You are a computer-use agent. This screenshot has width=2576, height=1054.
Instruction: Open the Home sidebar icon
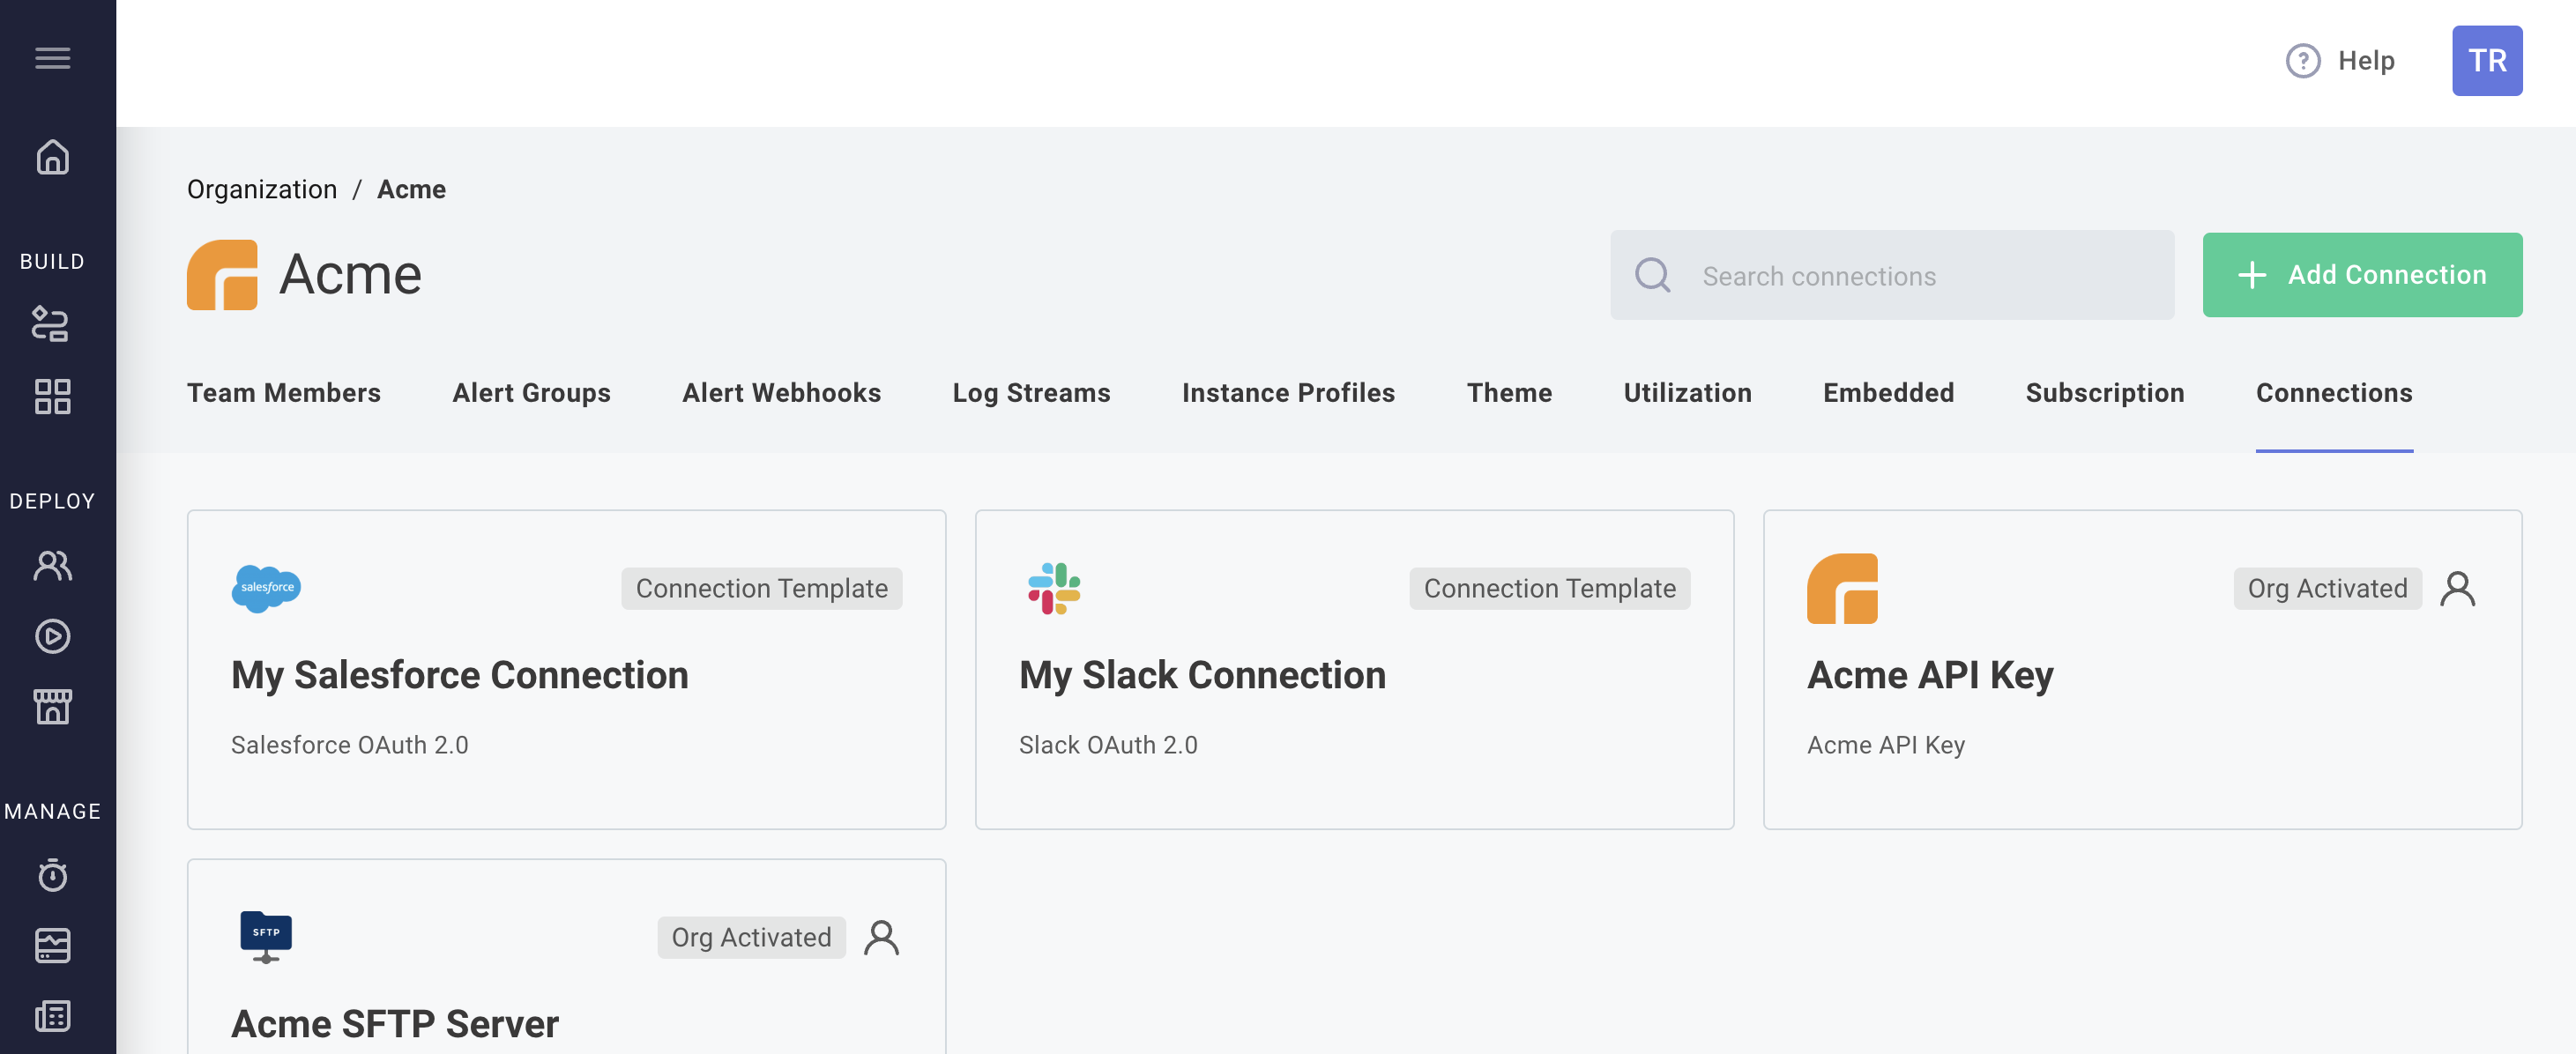(x=53, y=158)
